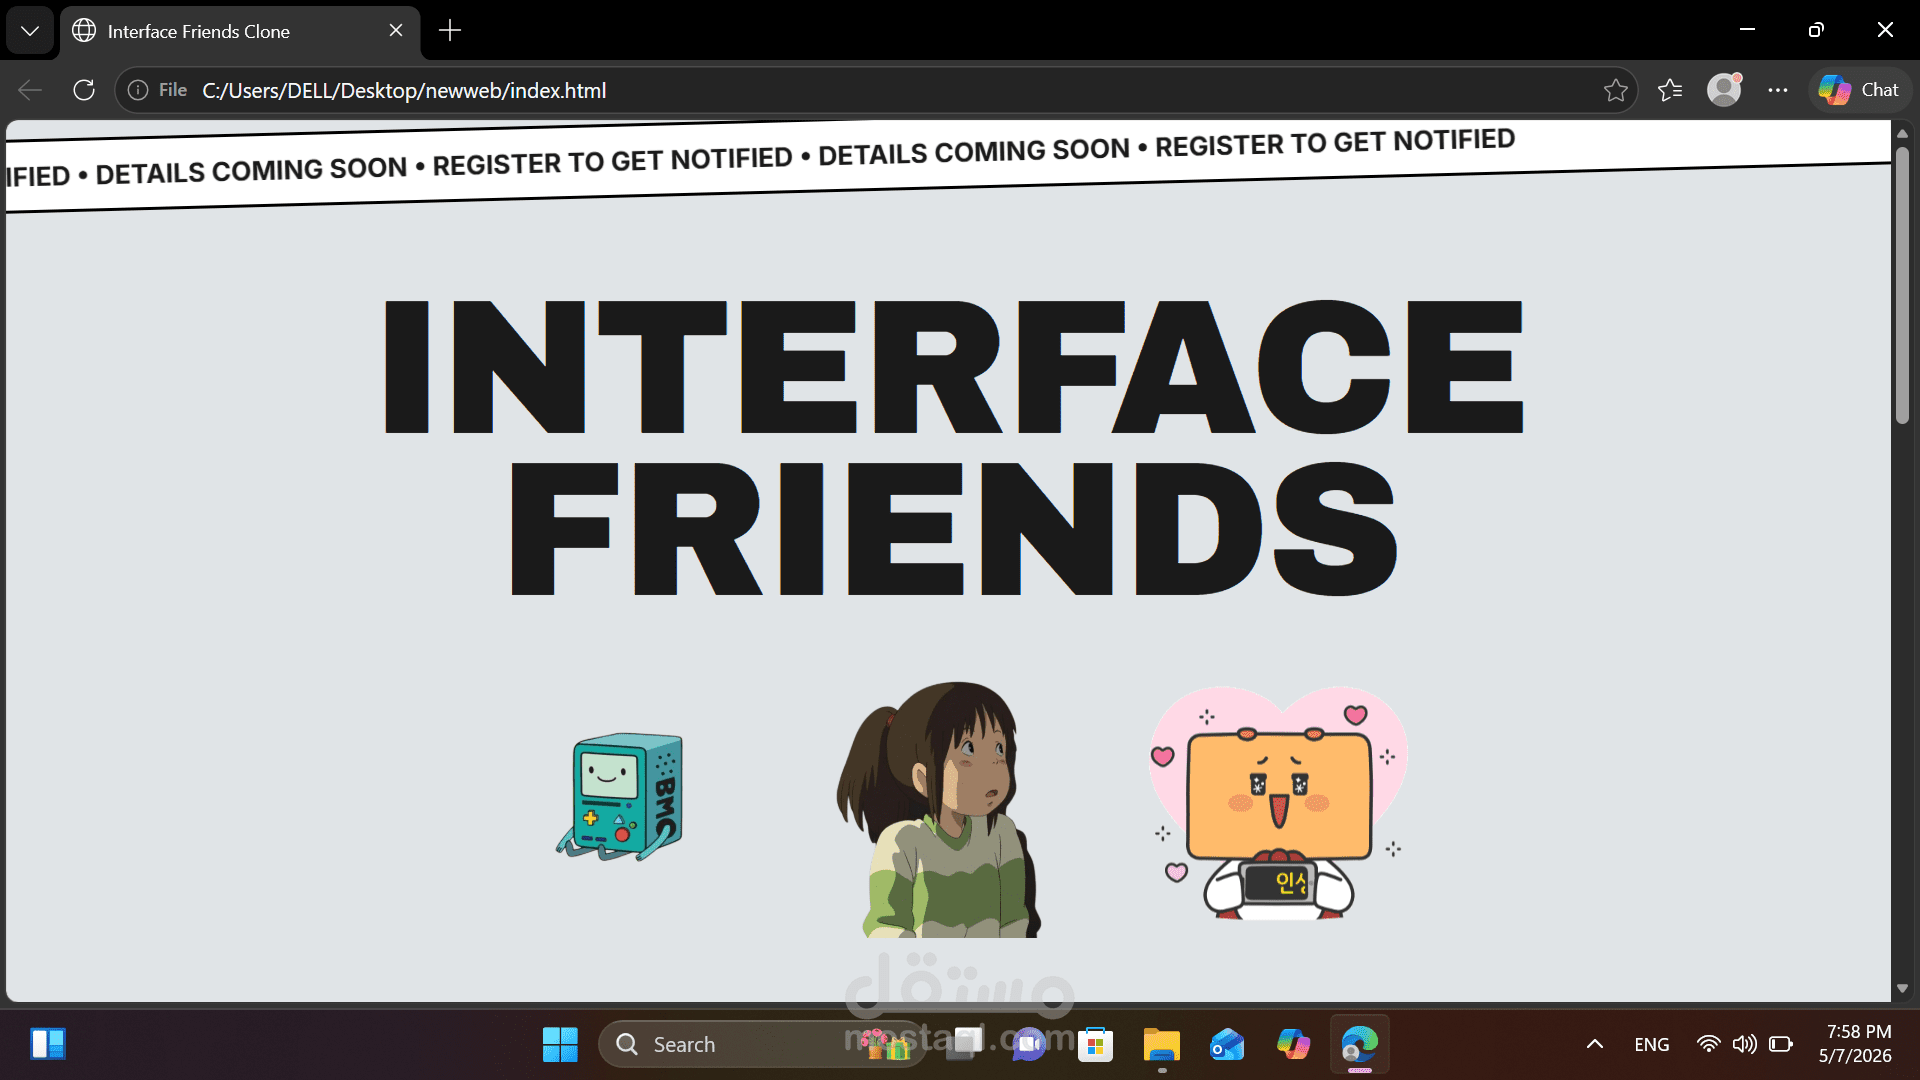Minimize the browser window
The height and width of the screenshot is (1080, 1920).
pos(1747,30)
